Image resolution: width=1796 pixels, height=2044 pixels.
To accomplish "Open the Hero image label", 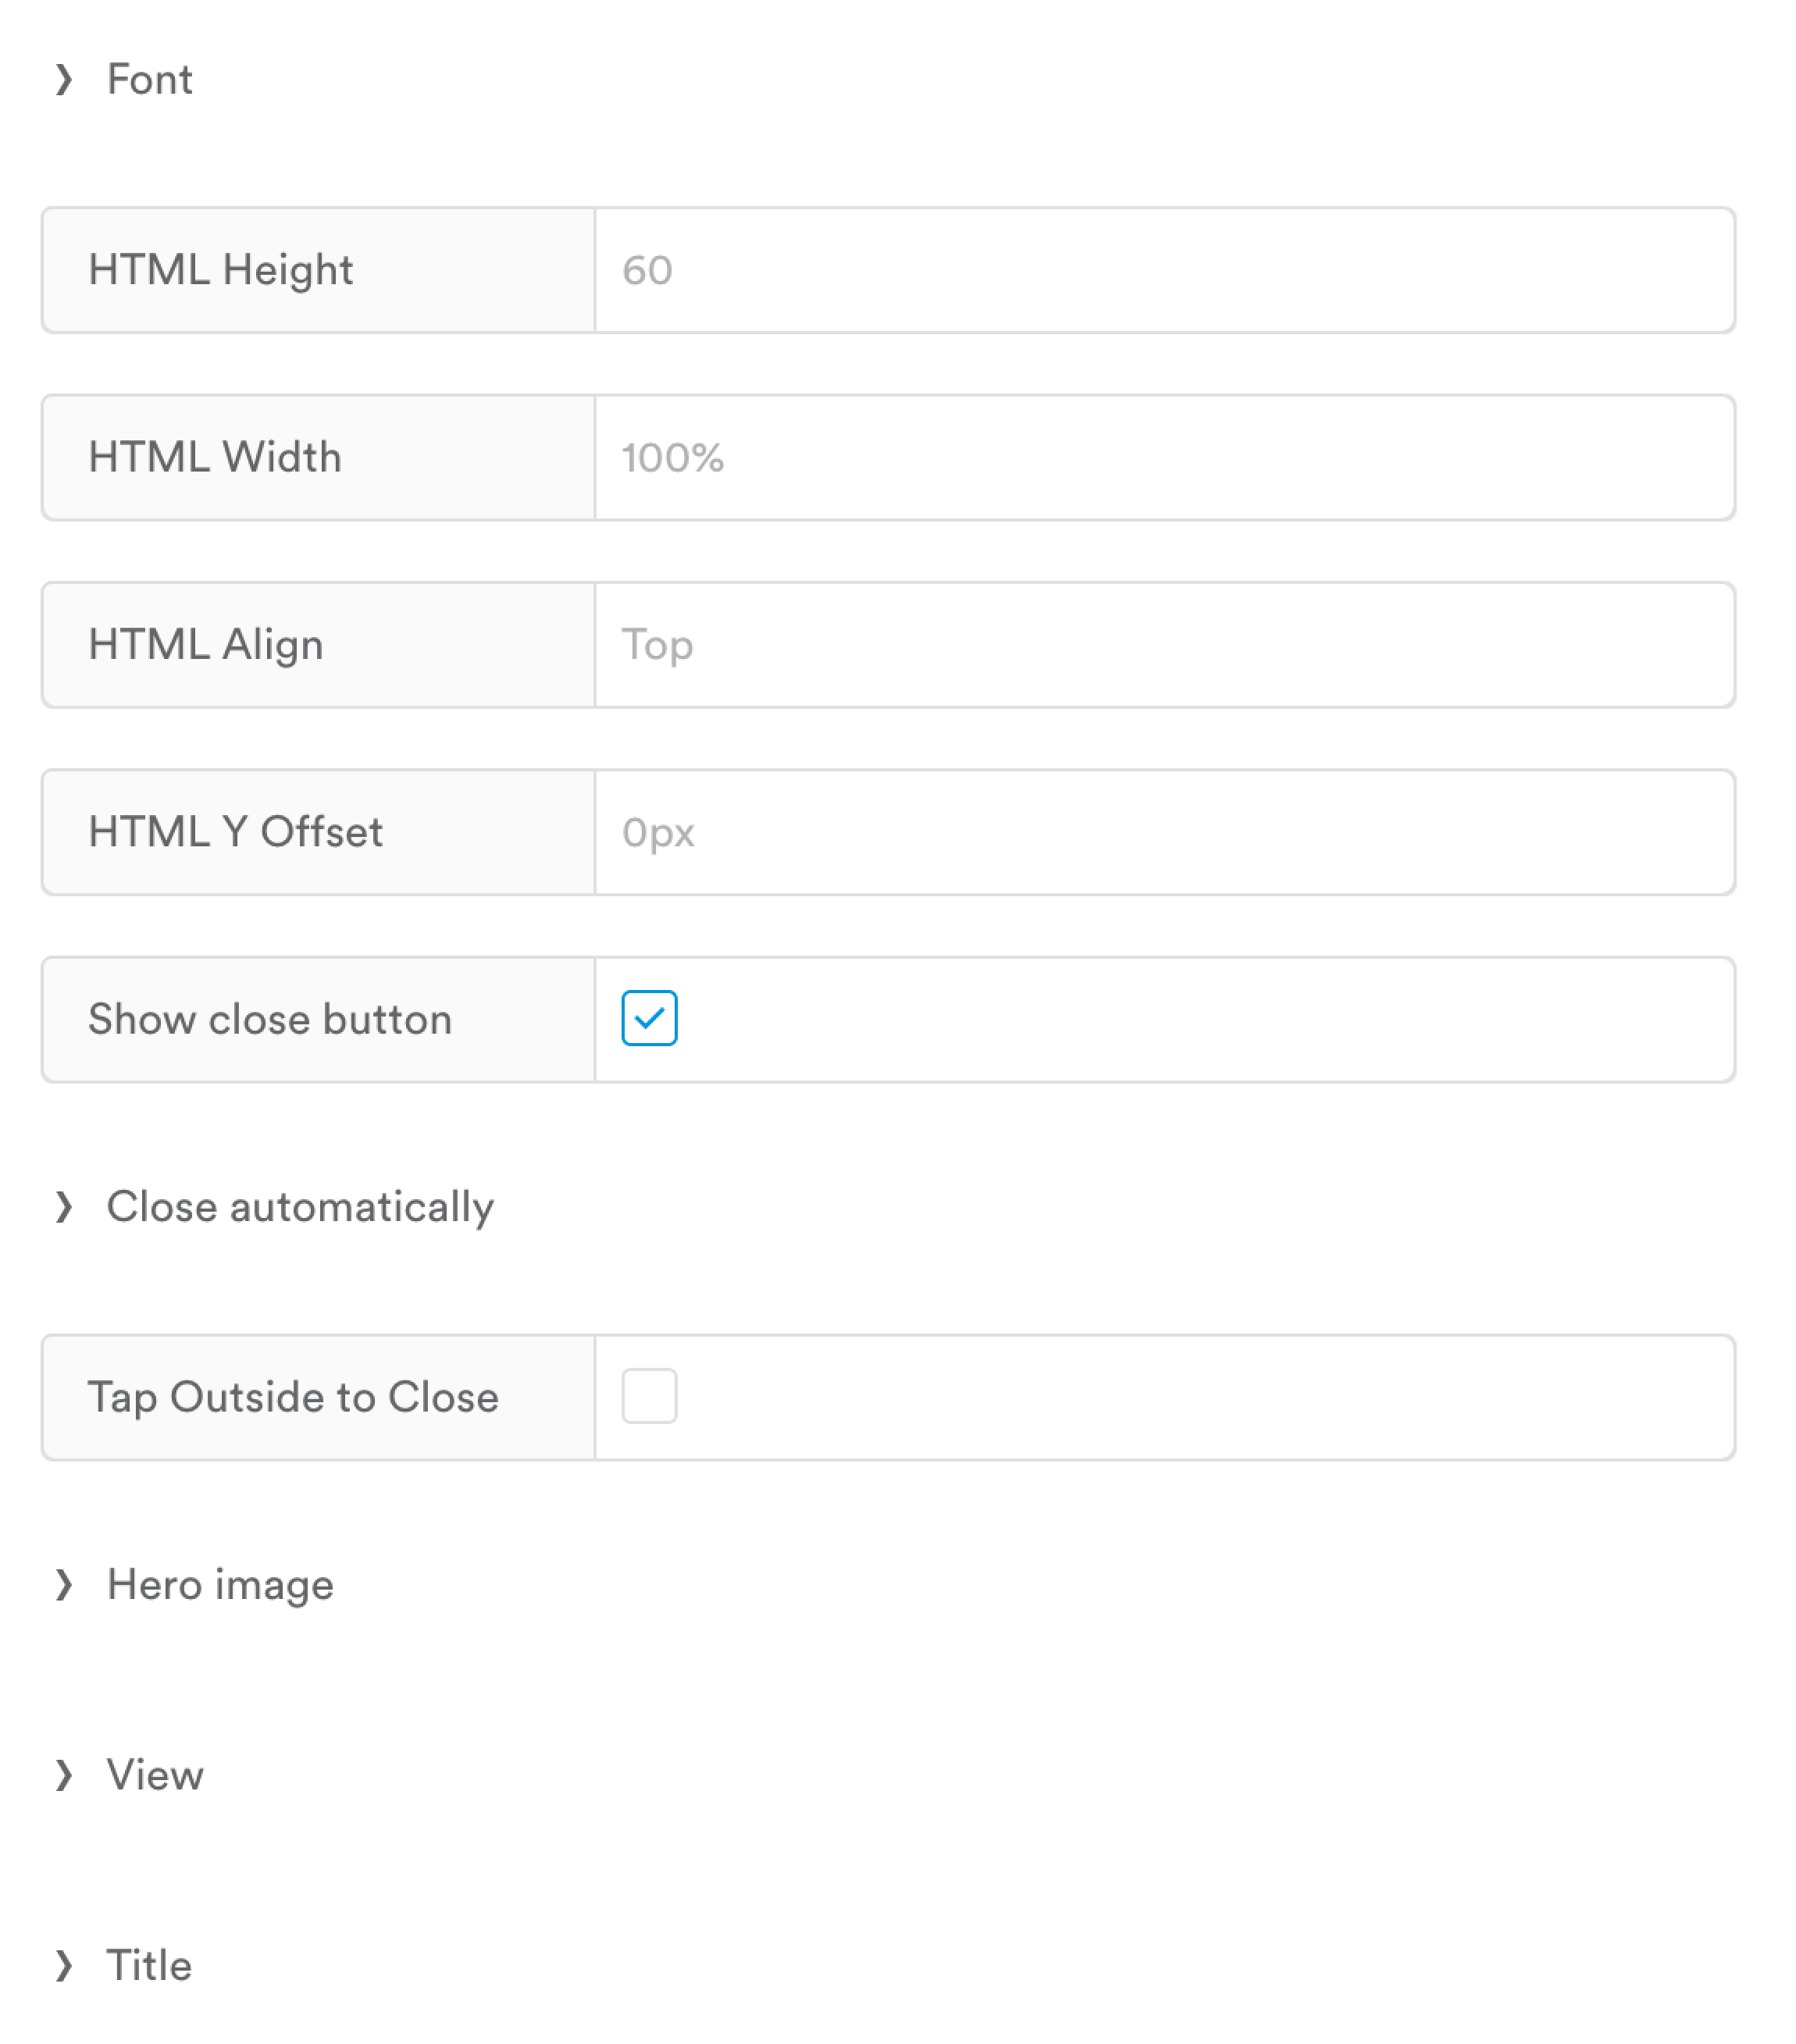I will pos(220,1584).
